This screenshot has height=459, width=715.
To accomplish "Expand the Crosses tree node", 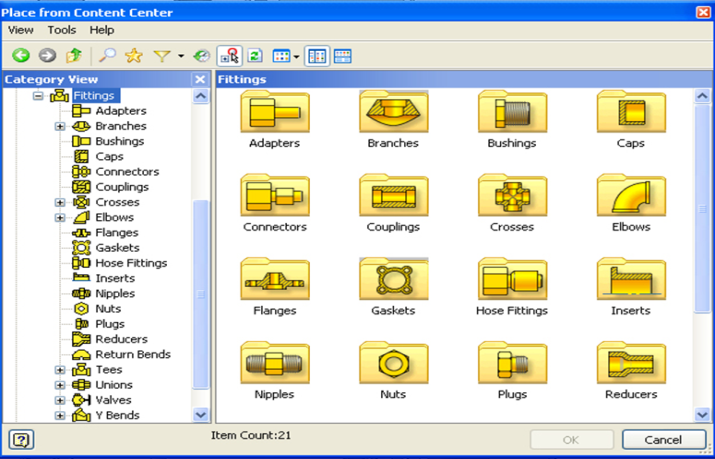I will (x=60, y=202).
